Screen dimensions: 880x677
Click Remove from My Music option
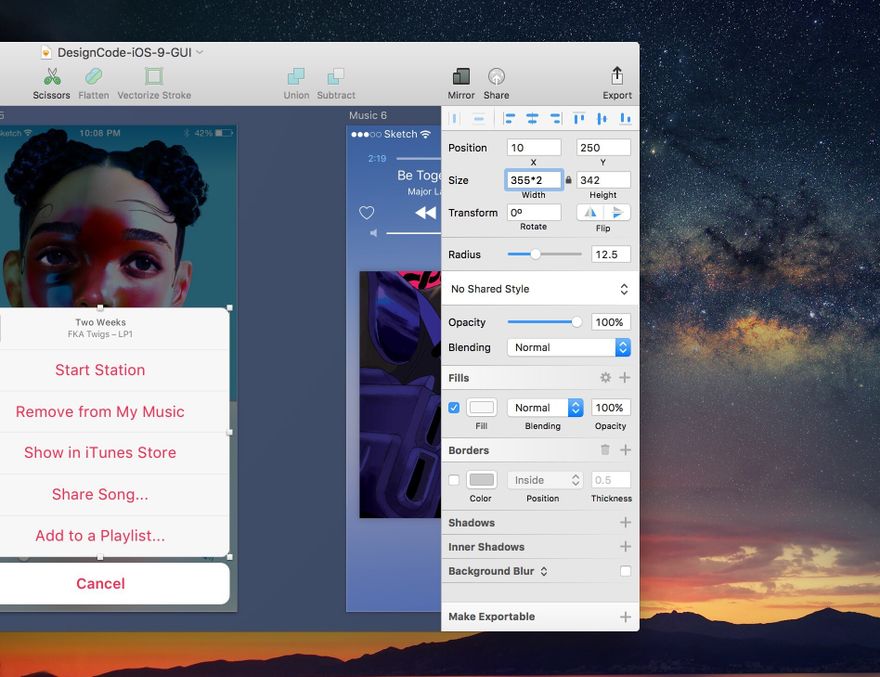click(x=100, y=411)
